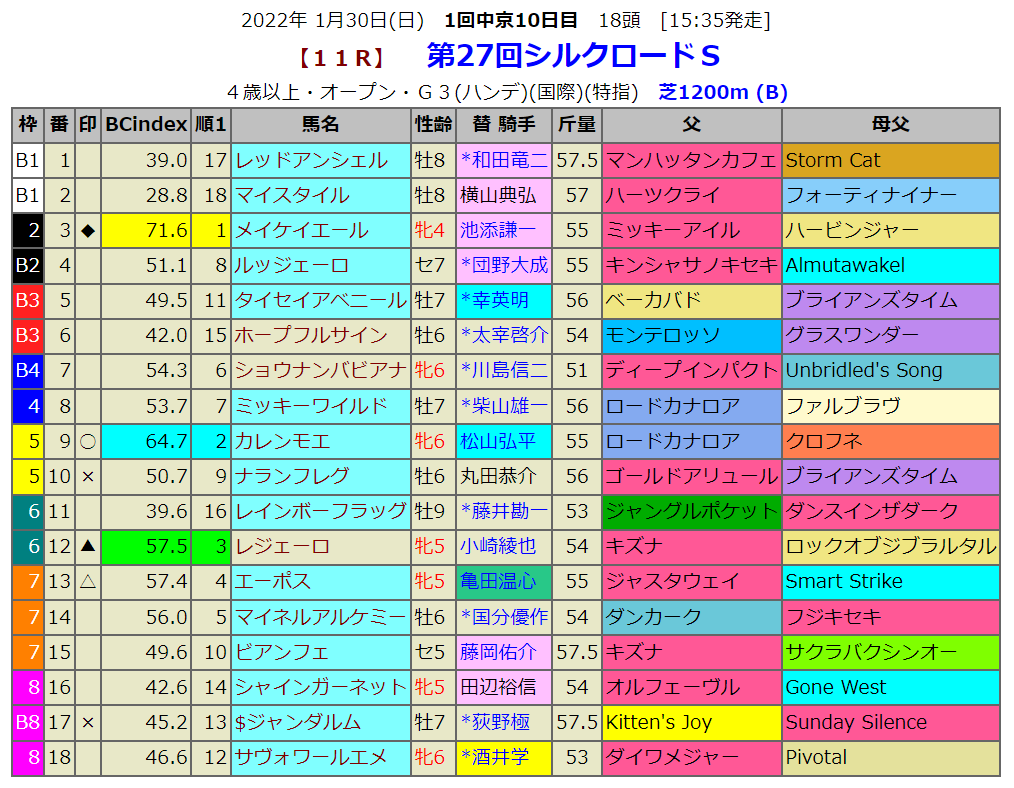
Task: Click the ○ mark in カレンモエ's row
Action: point(88,441)
